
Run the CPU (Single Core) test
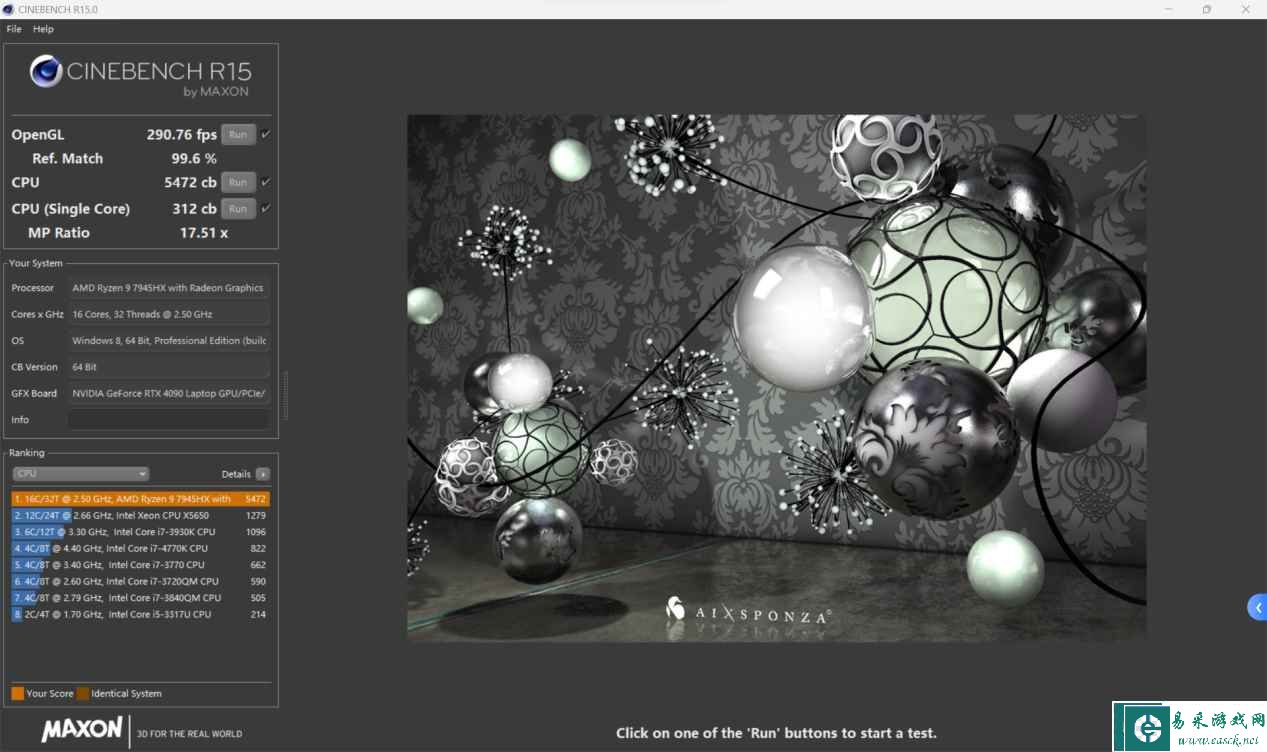tap(238, 209)
